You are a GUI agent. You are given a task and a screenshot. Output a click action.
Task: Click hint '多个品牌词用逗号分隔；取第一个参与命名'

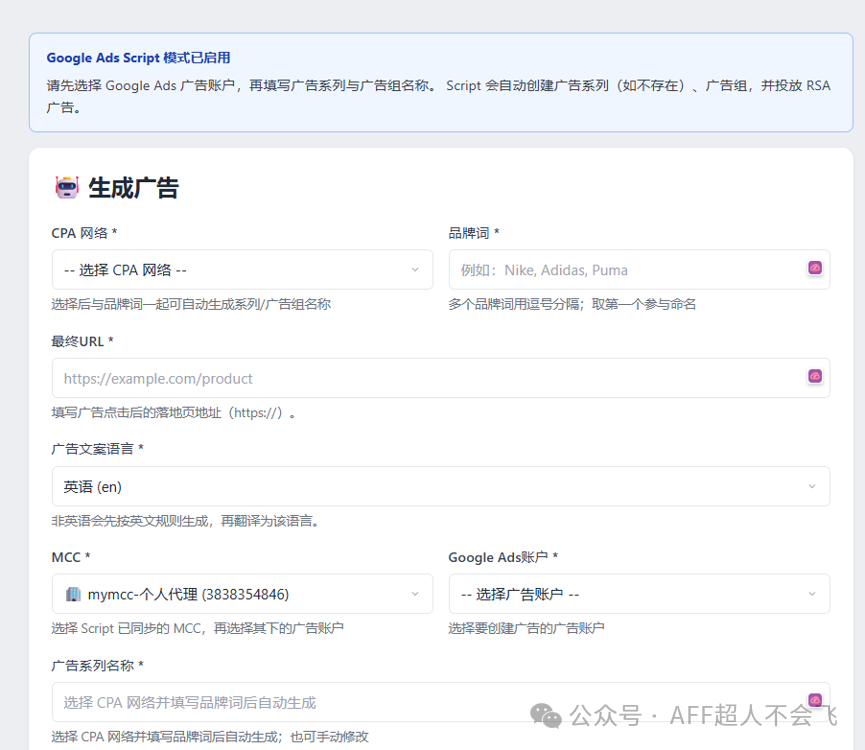[x=572, y=304]
